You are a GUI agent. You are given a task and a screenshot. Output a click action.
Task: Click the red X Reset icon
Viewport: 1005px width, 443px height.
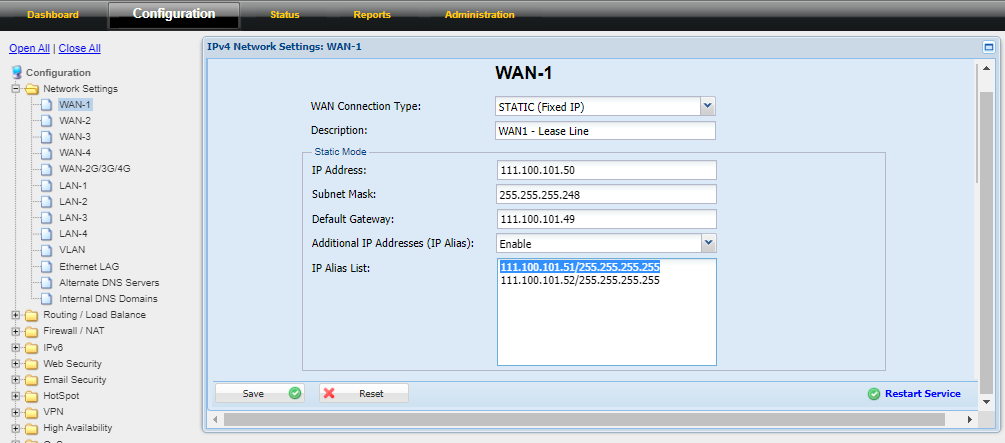pos(331,394)
